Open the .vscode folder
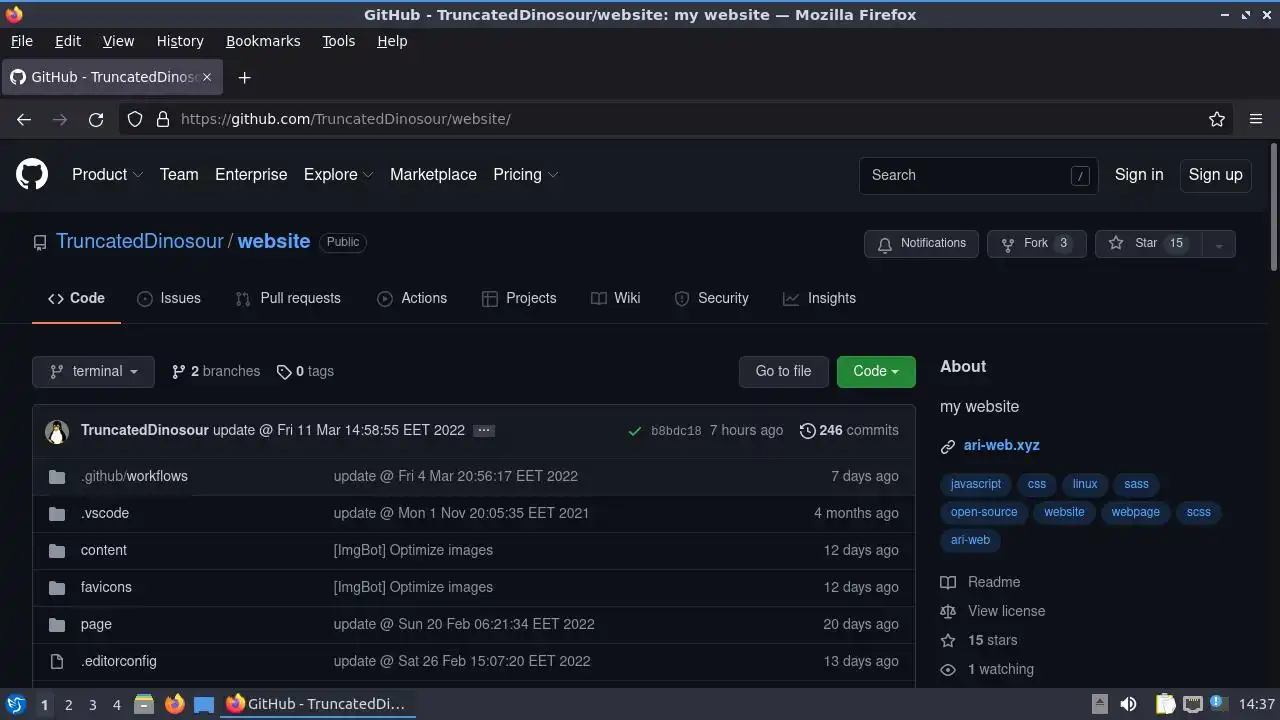The height and width of the screenshot is (720, 1280). (x=105, y=513)
